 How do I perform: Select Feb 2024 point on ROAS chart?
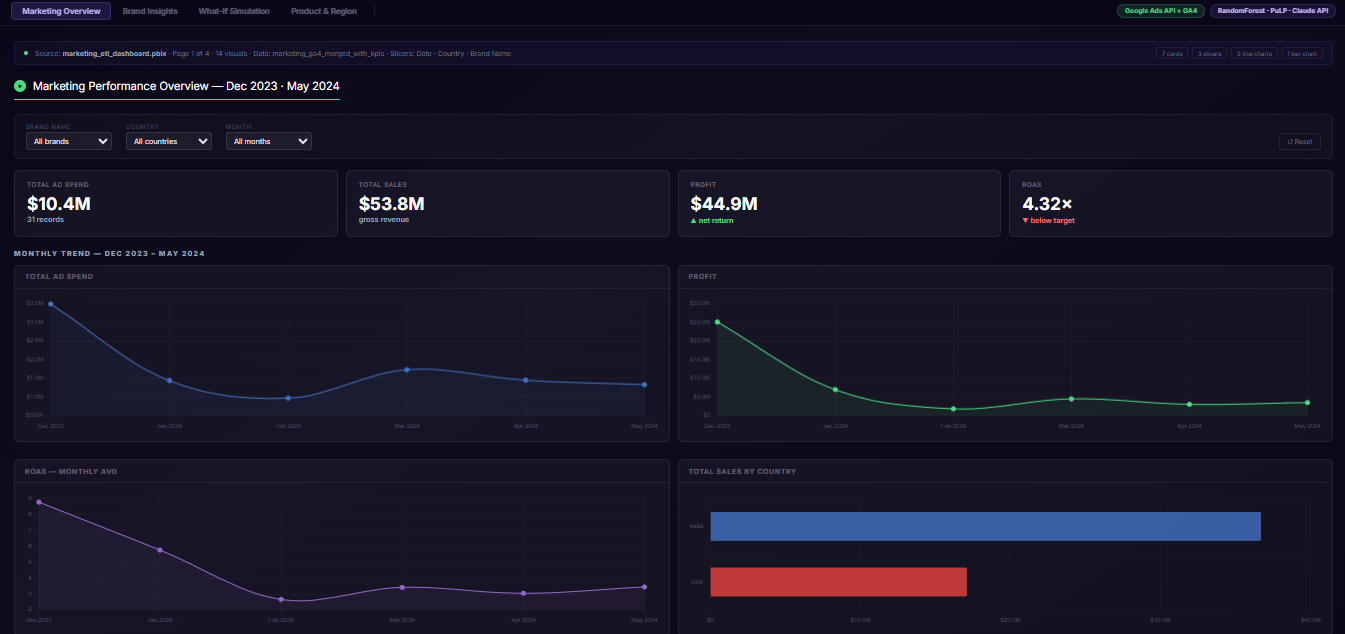pos(281,599)
